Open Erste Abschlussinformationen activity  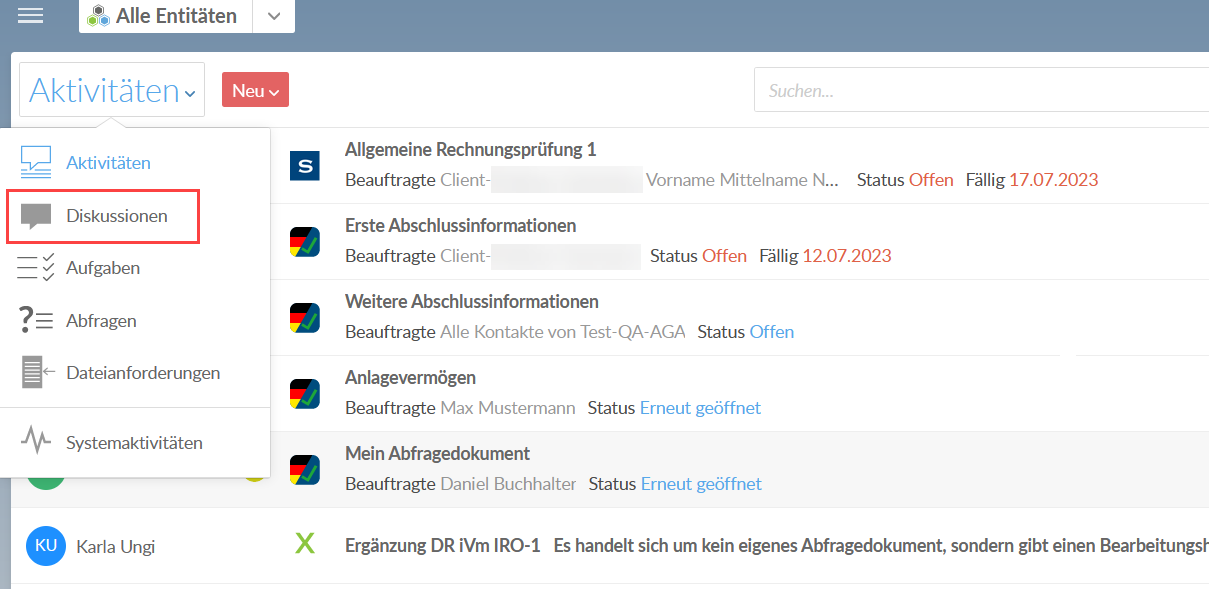pos(460,226)
